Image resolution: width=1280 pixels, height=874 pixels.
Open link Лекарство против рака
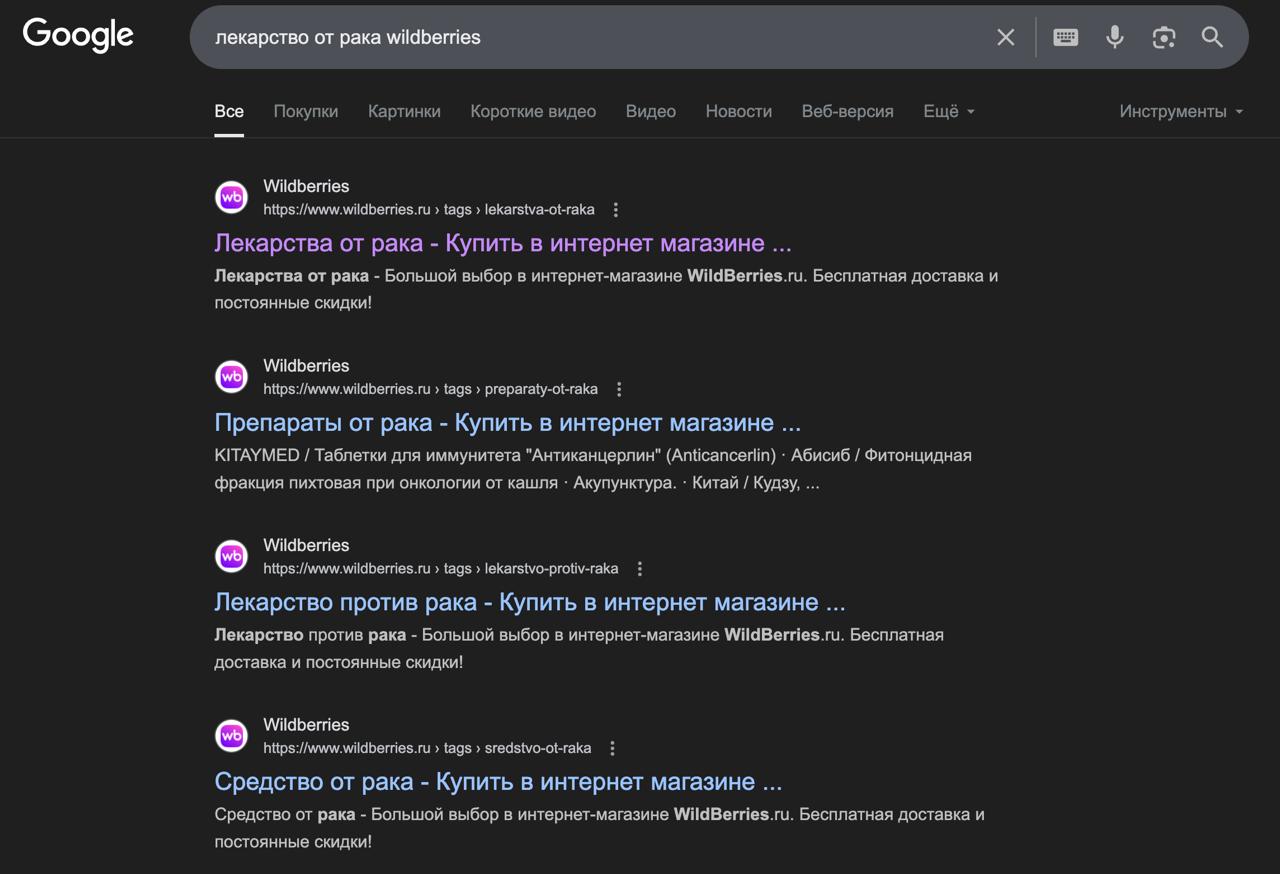pyautogui.click(x=529, y=602)
